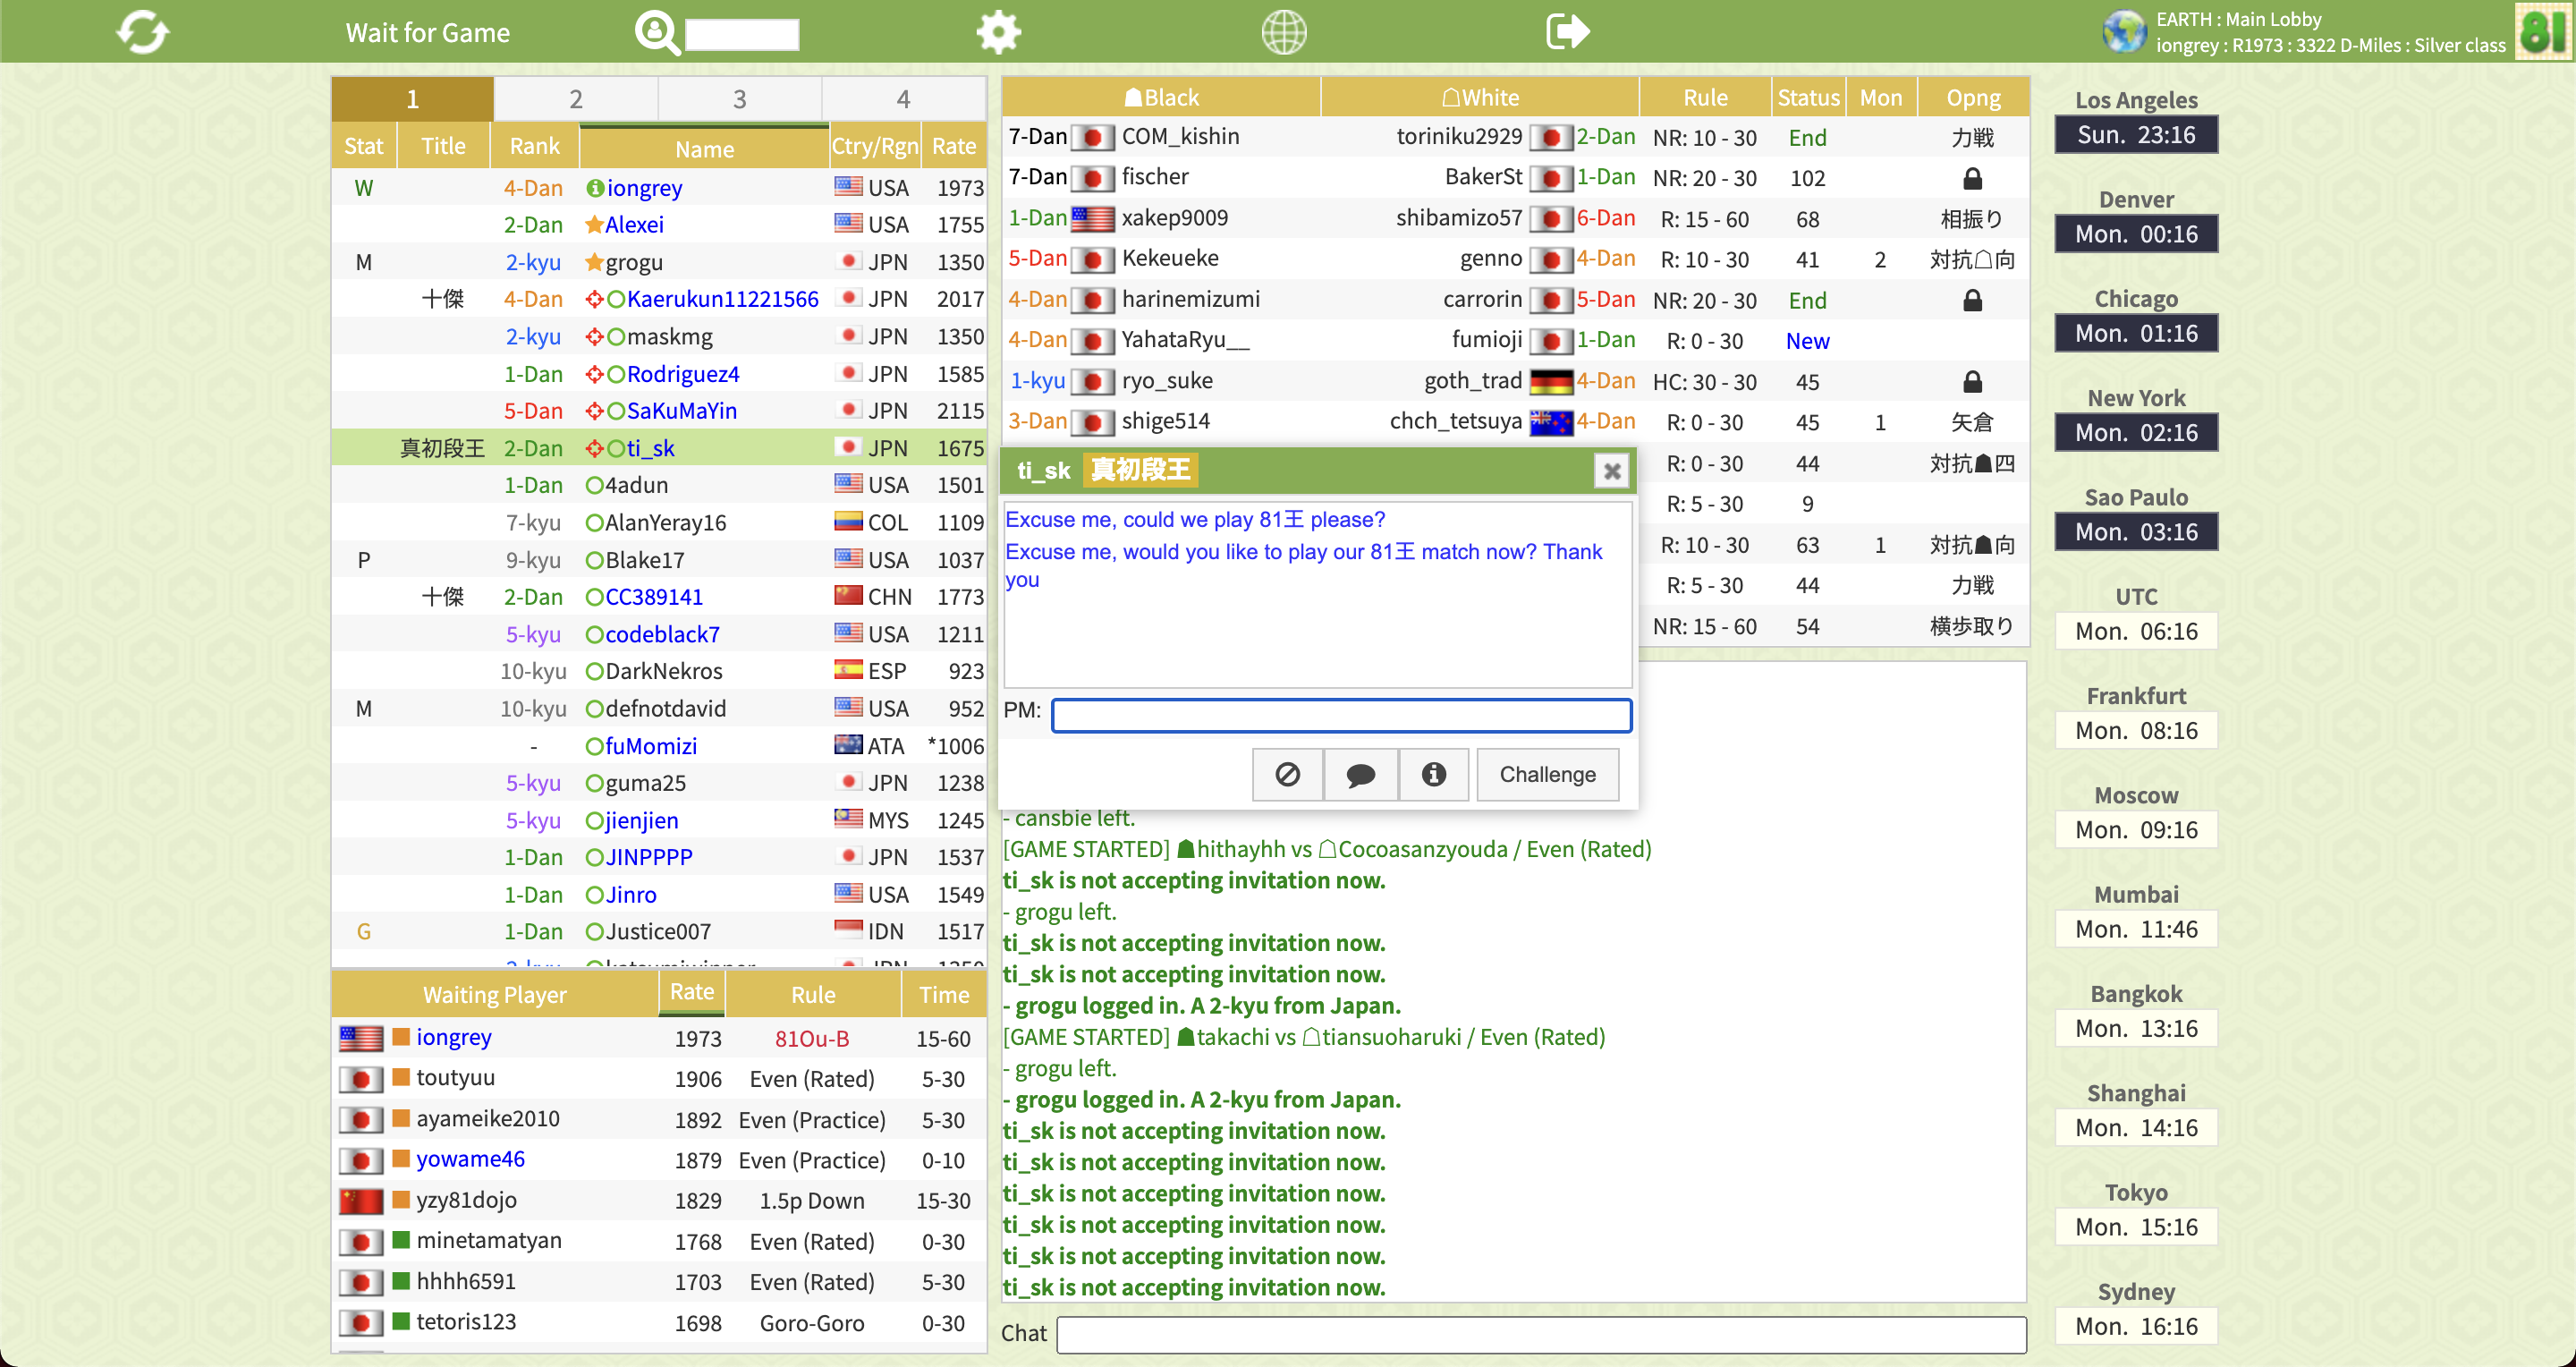The image size is (2576, 1367).
Task: Click the circle icon beside 4adun
Action: 594,485
